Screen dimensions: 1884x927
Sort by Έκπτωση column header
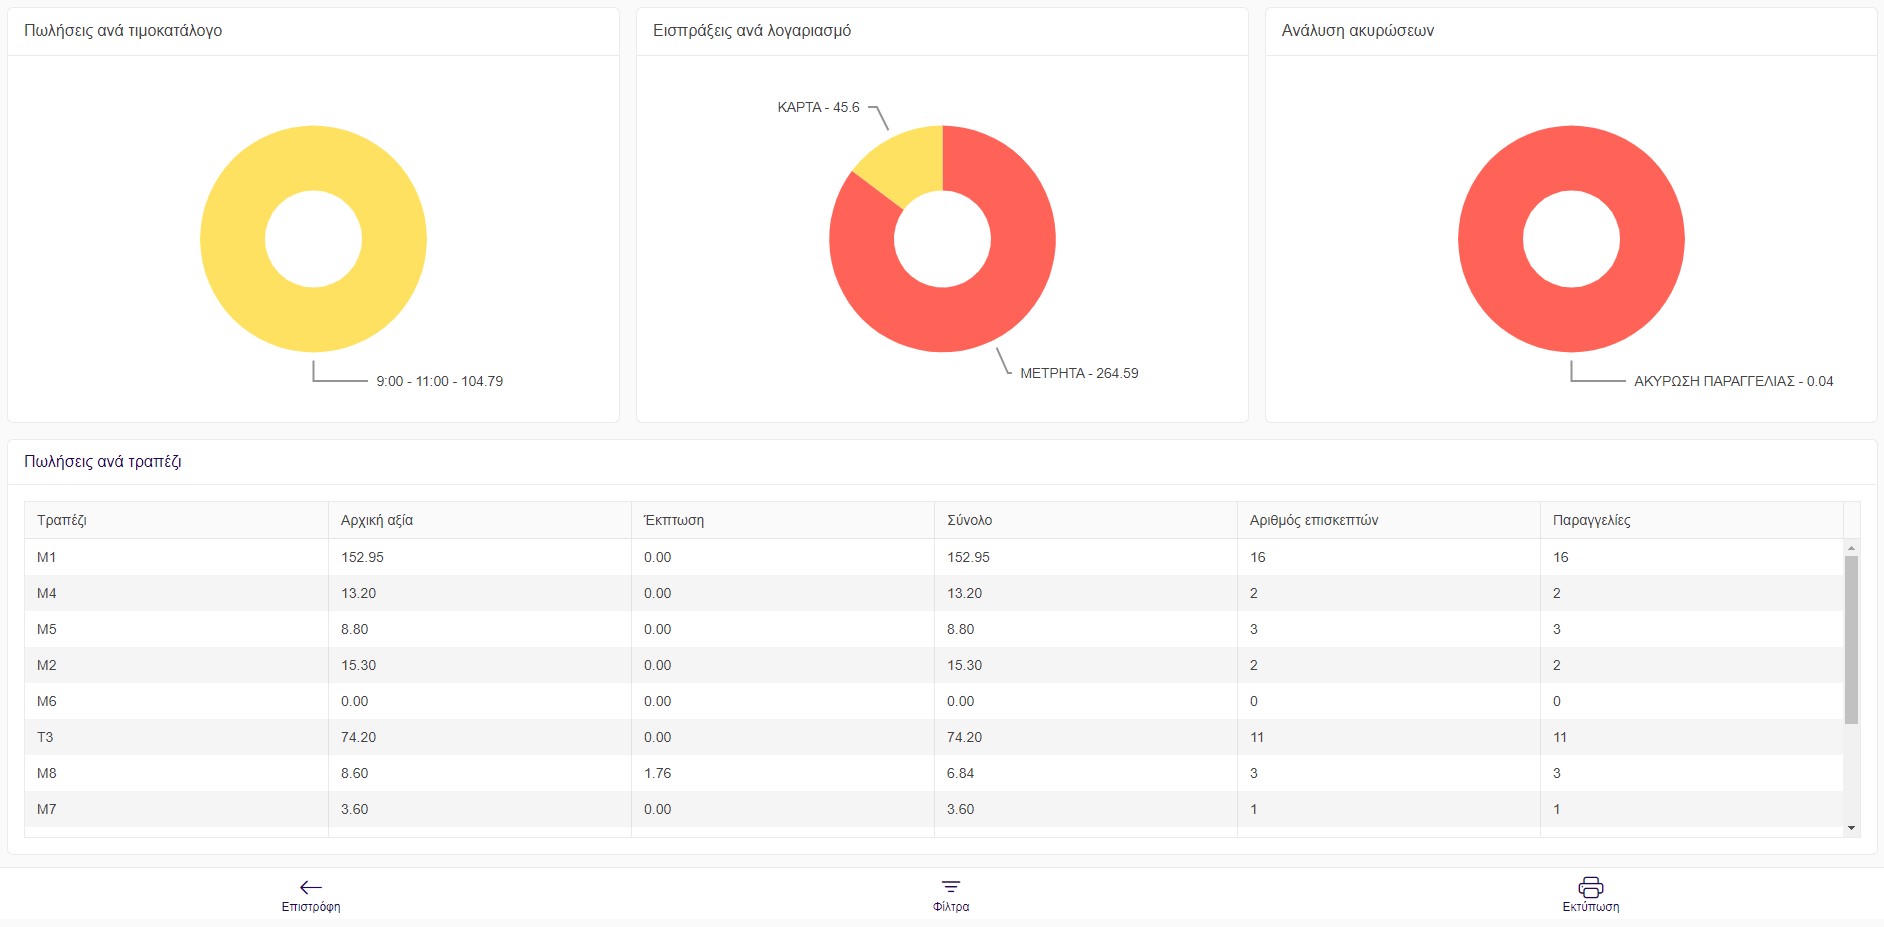tap(783, 520)
